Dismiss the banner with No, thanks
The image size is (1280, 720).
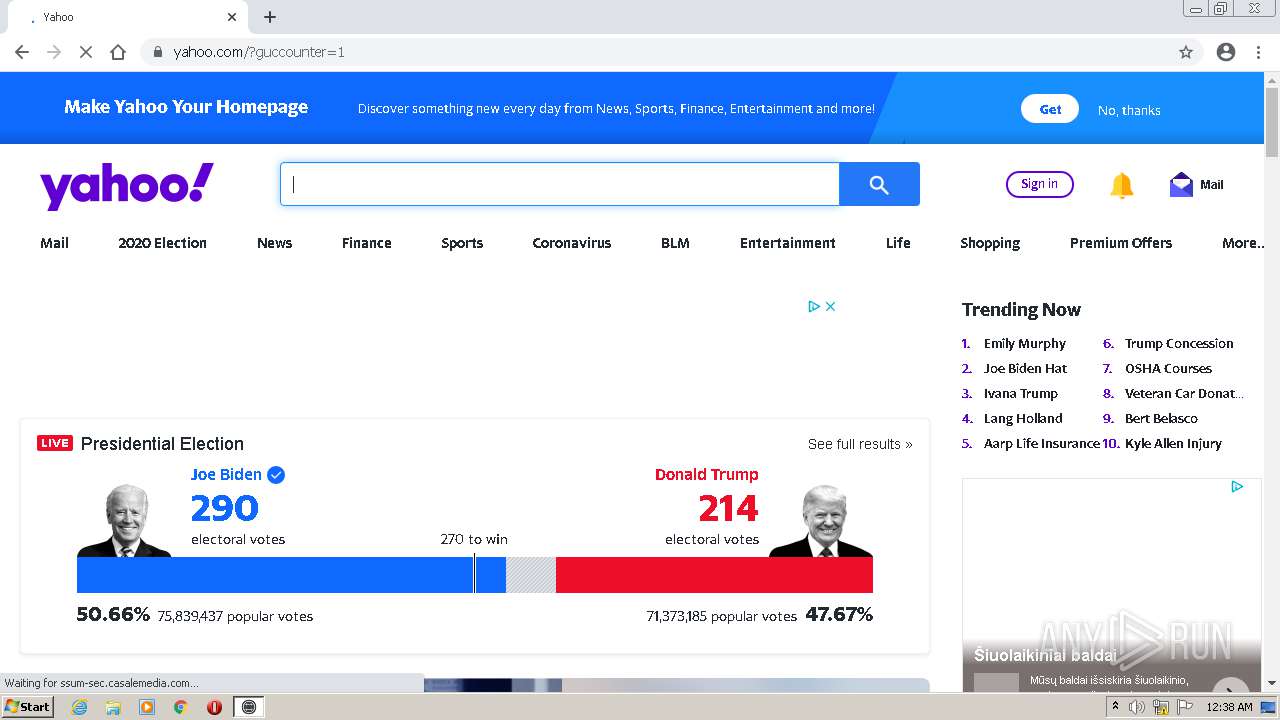(x=1129, y=110)
